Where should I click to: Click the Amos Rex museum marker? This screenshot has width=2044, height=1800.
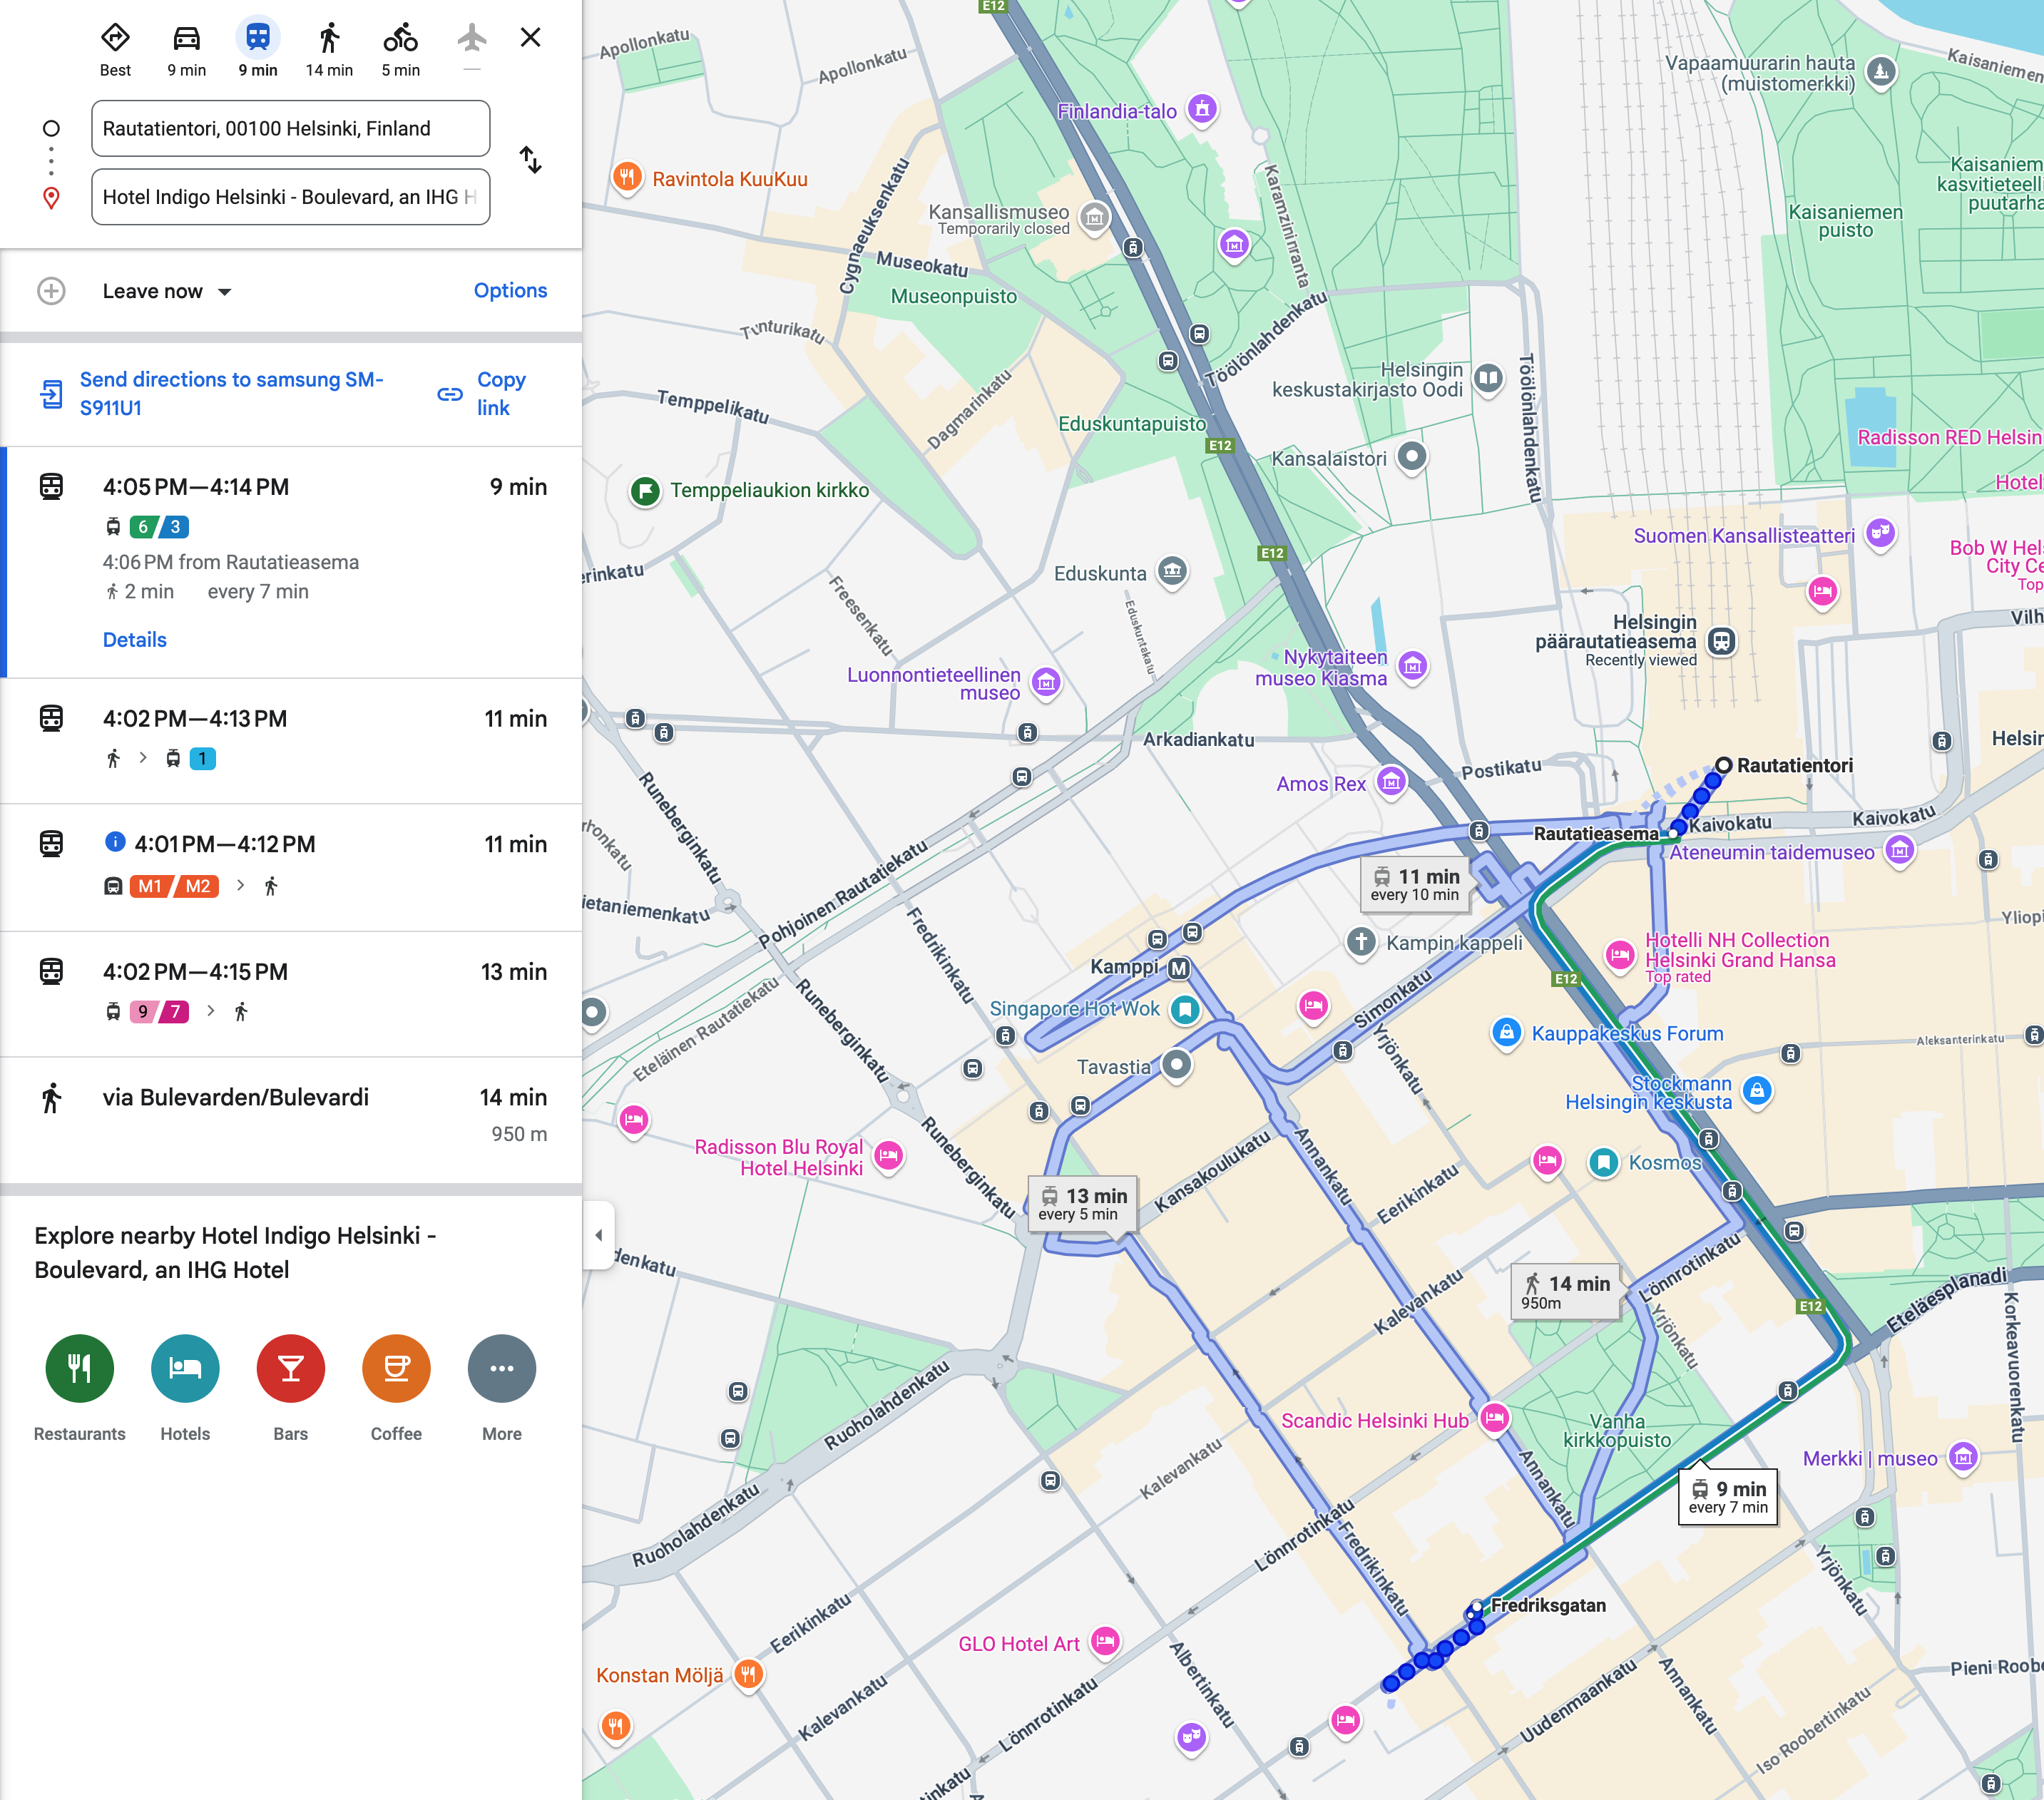[1391, 782]
